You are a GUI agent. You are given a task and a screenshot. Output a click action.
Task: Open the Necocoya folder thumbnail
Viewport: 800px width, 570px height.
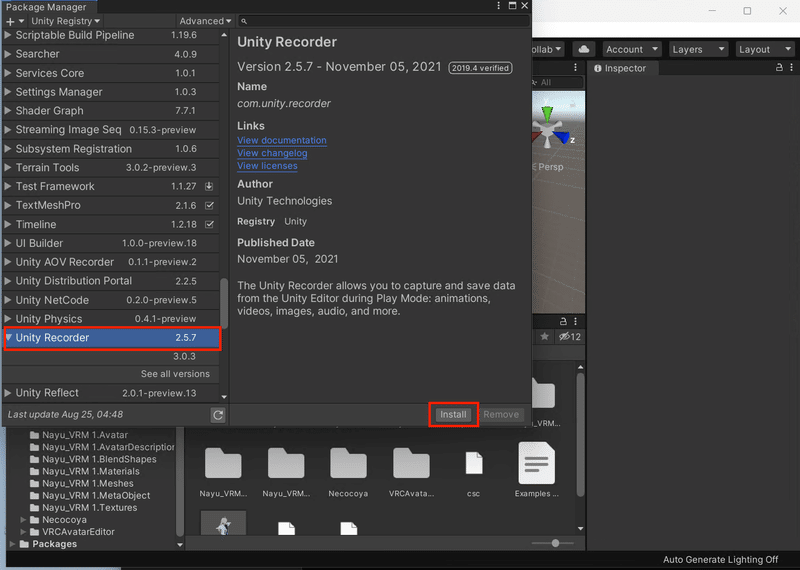click(348, 463)
